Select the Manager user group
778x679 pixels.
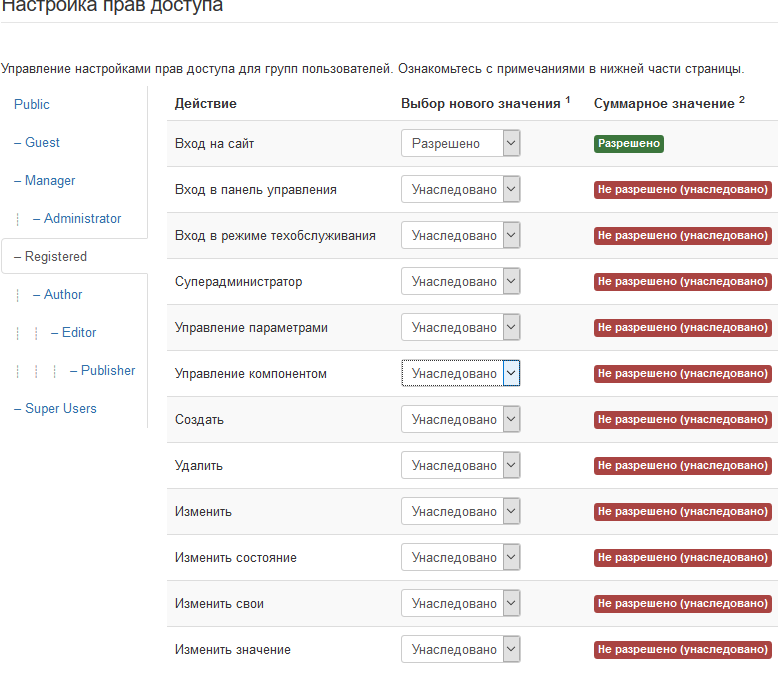50,181
